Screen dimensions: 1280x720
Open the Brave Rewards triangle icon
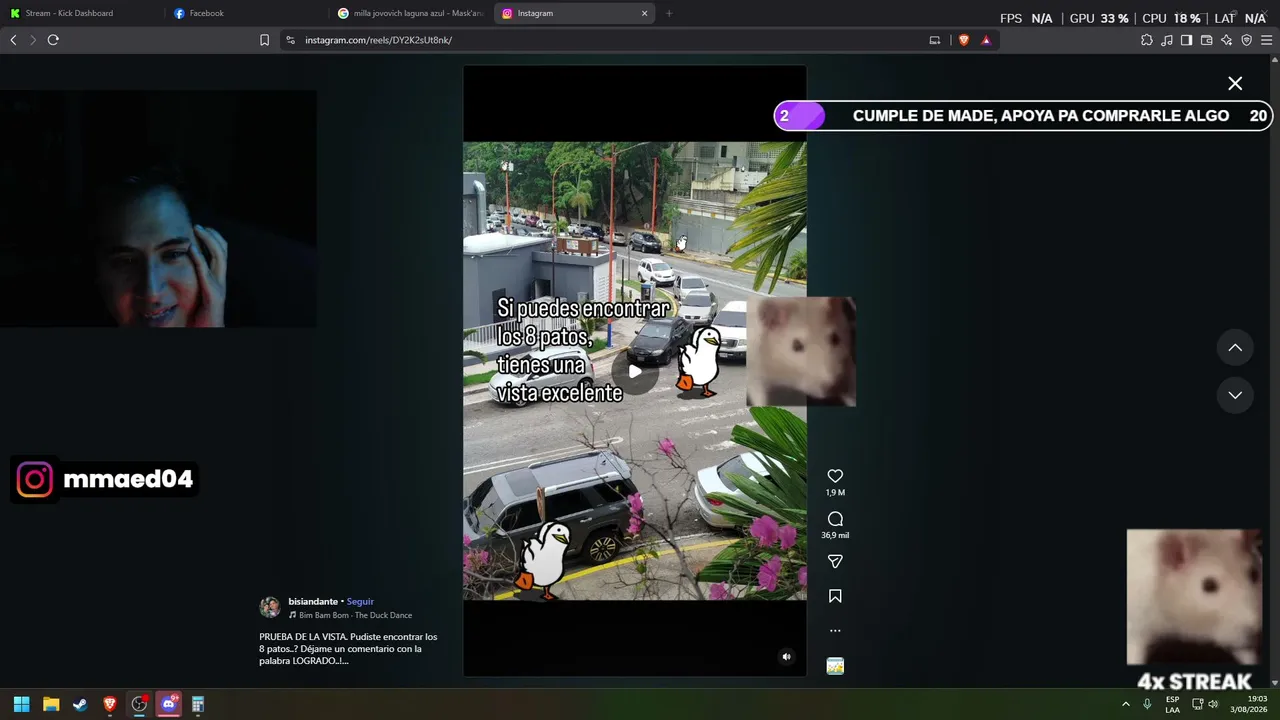point(986,40)
